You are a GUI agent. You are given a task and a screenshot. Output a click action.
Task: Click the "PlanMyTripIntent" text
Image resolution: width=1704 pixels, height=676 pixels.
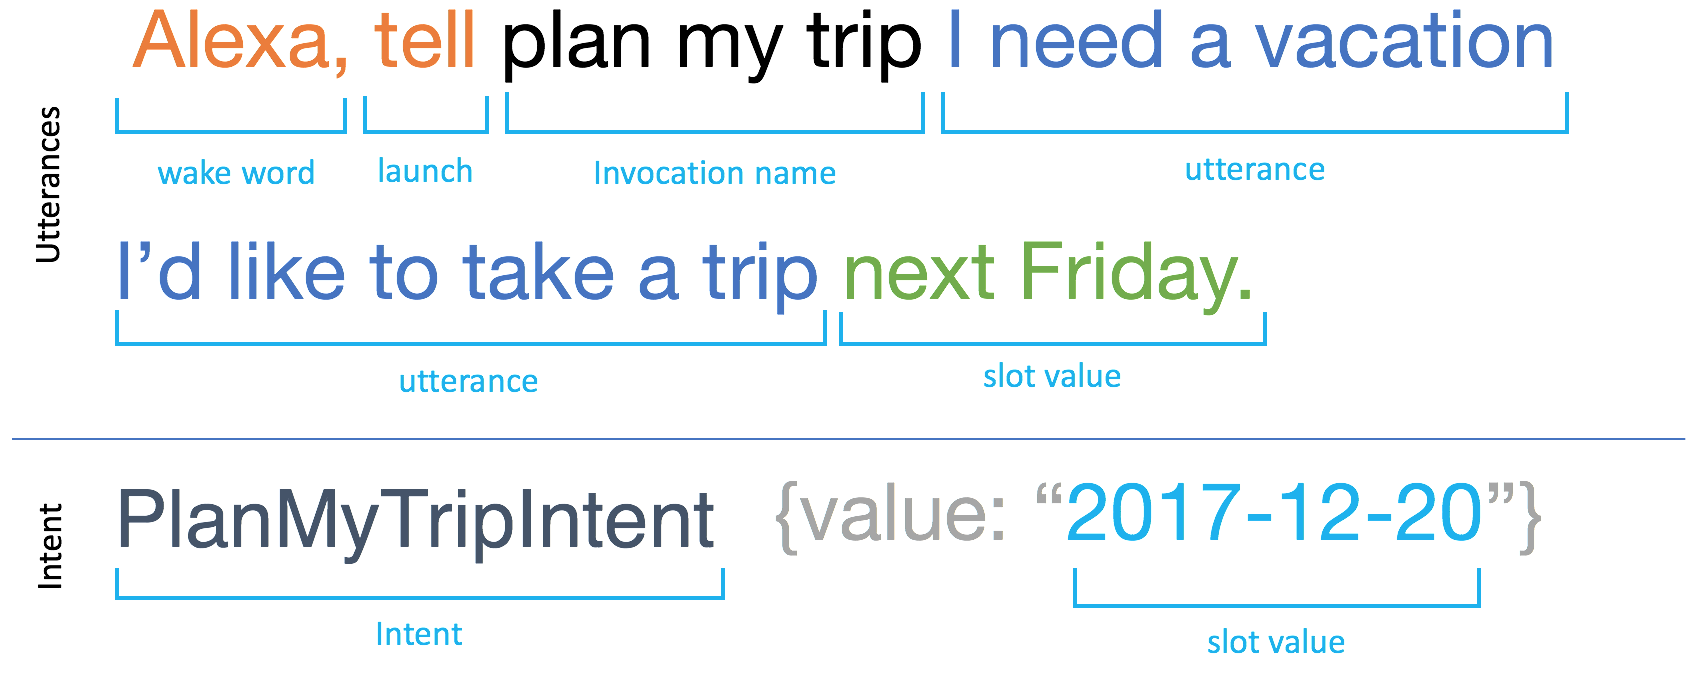416,521
